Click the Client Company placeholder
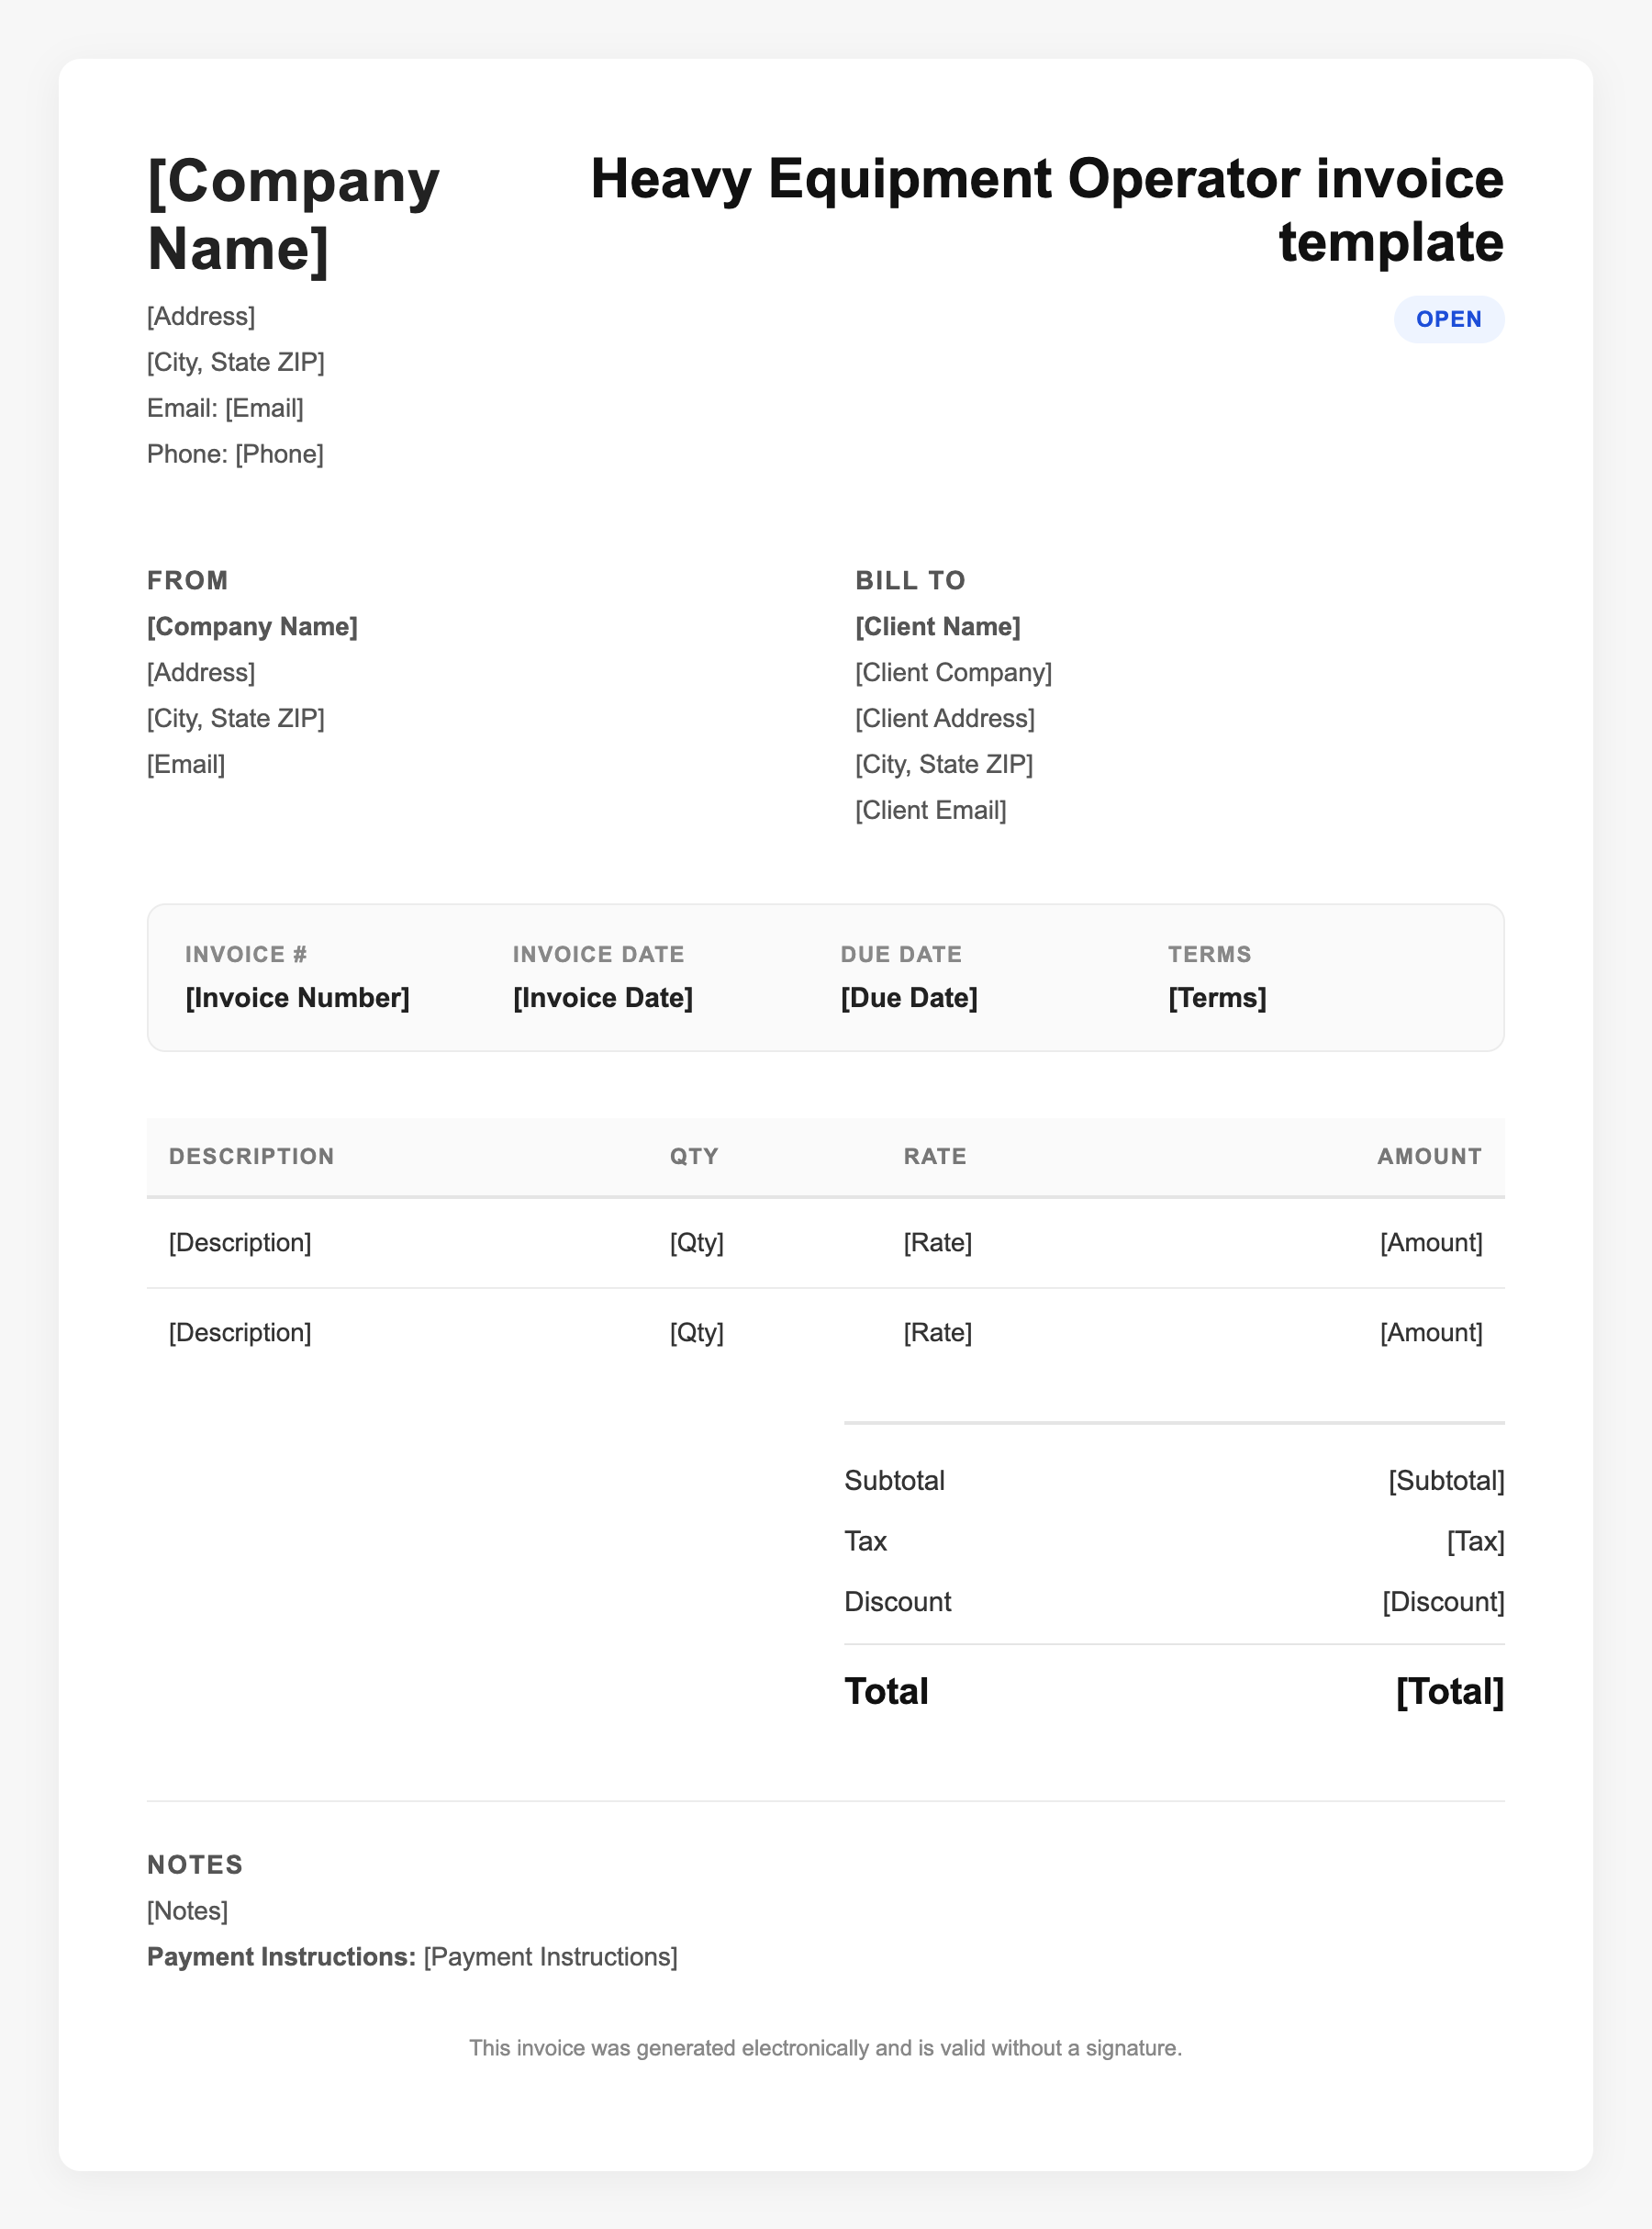1652x2229 pixels. tap(953, 673)
